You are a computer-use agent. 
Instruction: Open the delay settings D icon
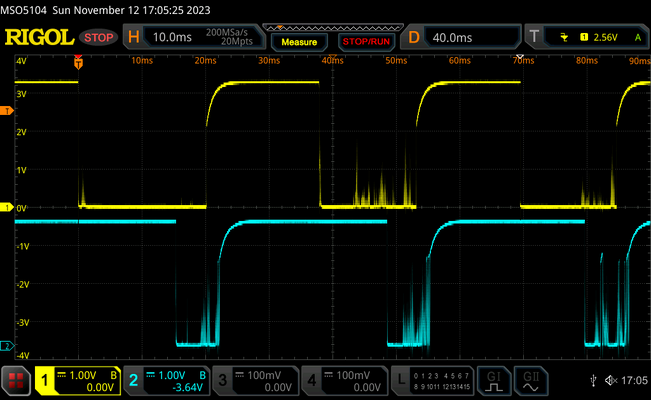(414, 37)
